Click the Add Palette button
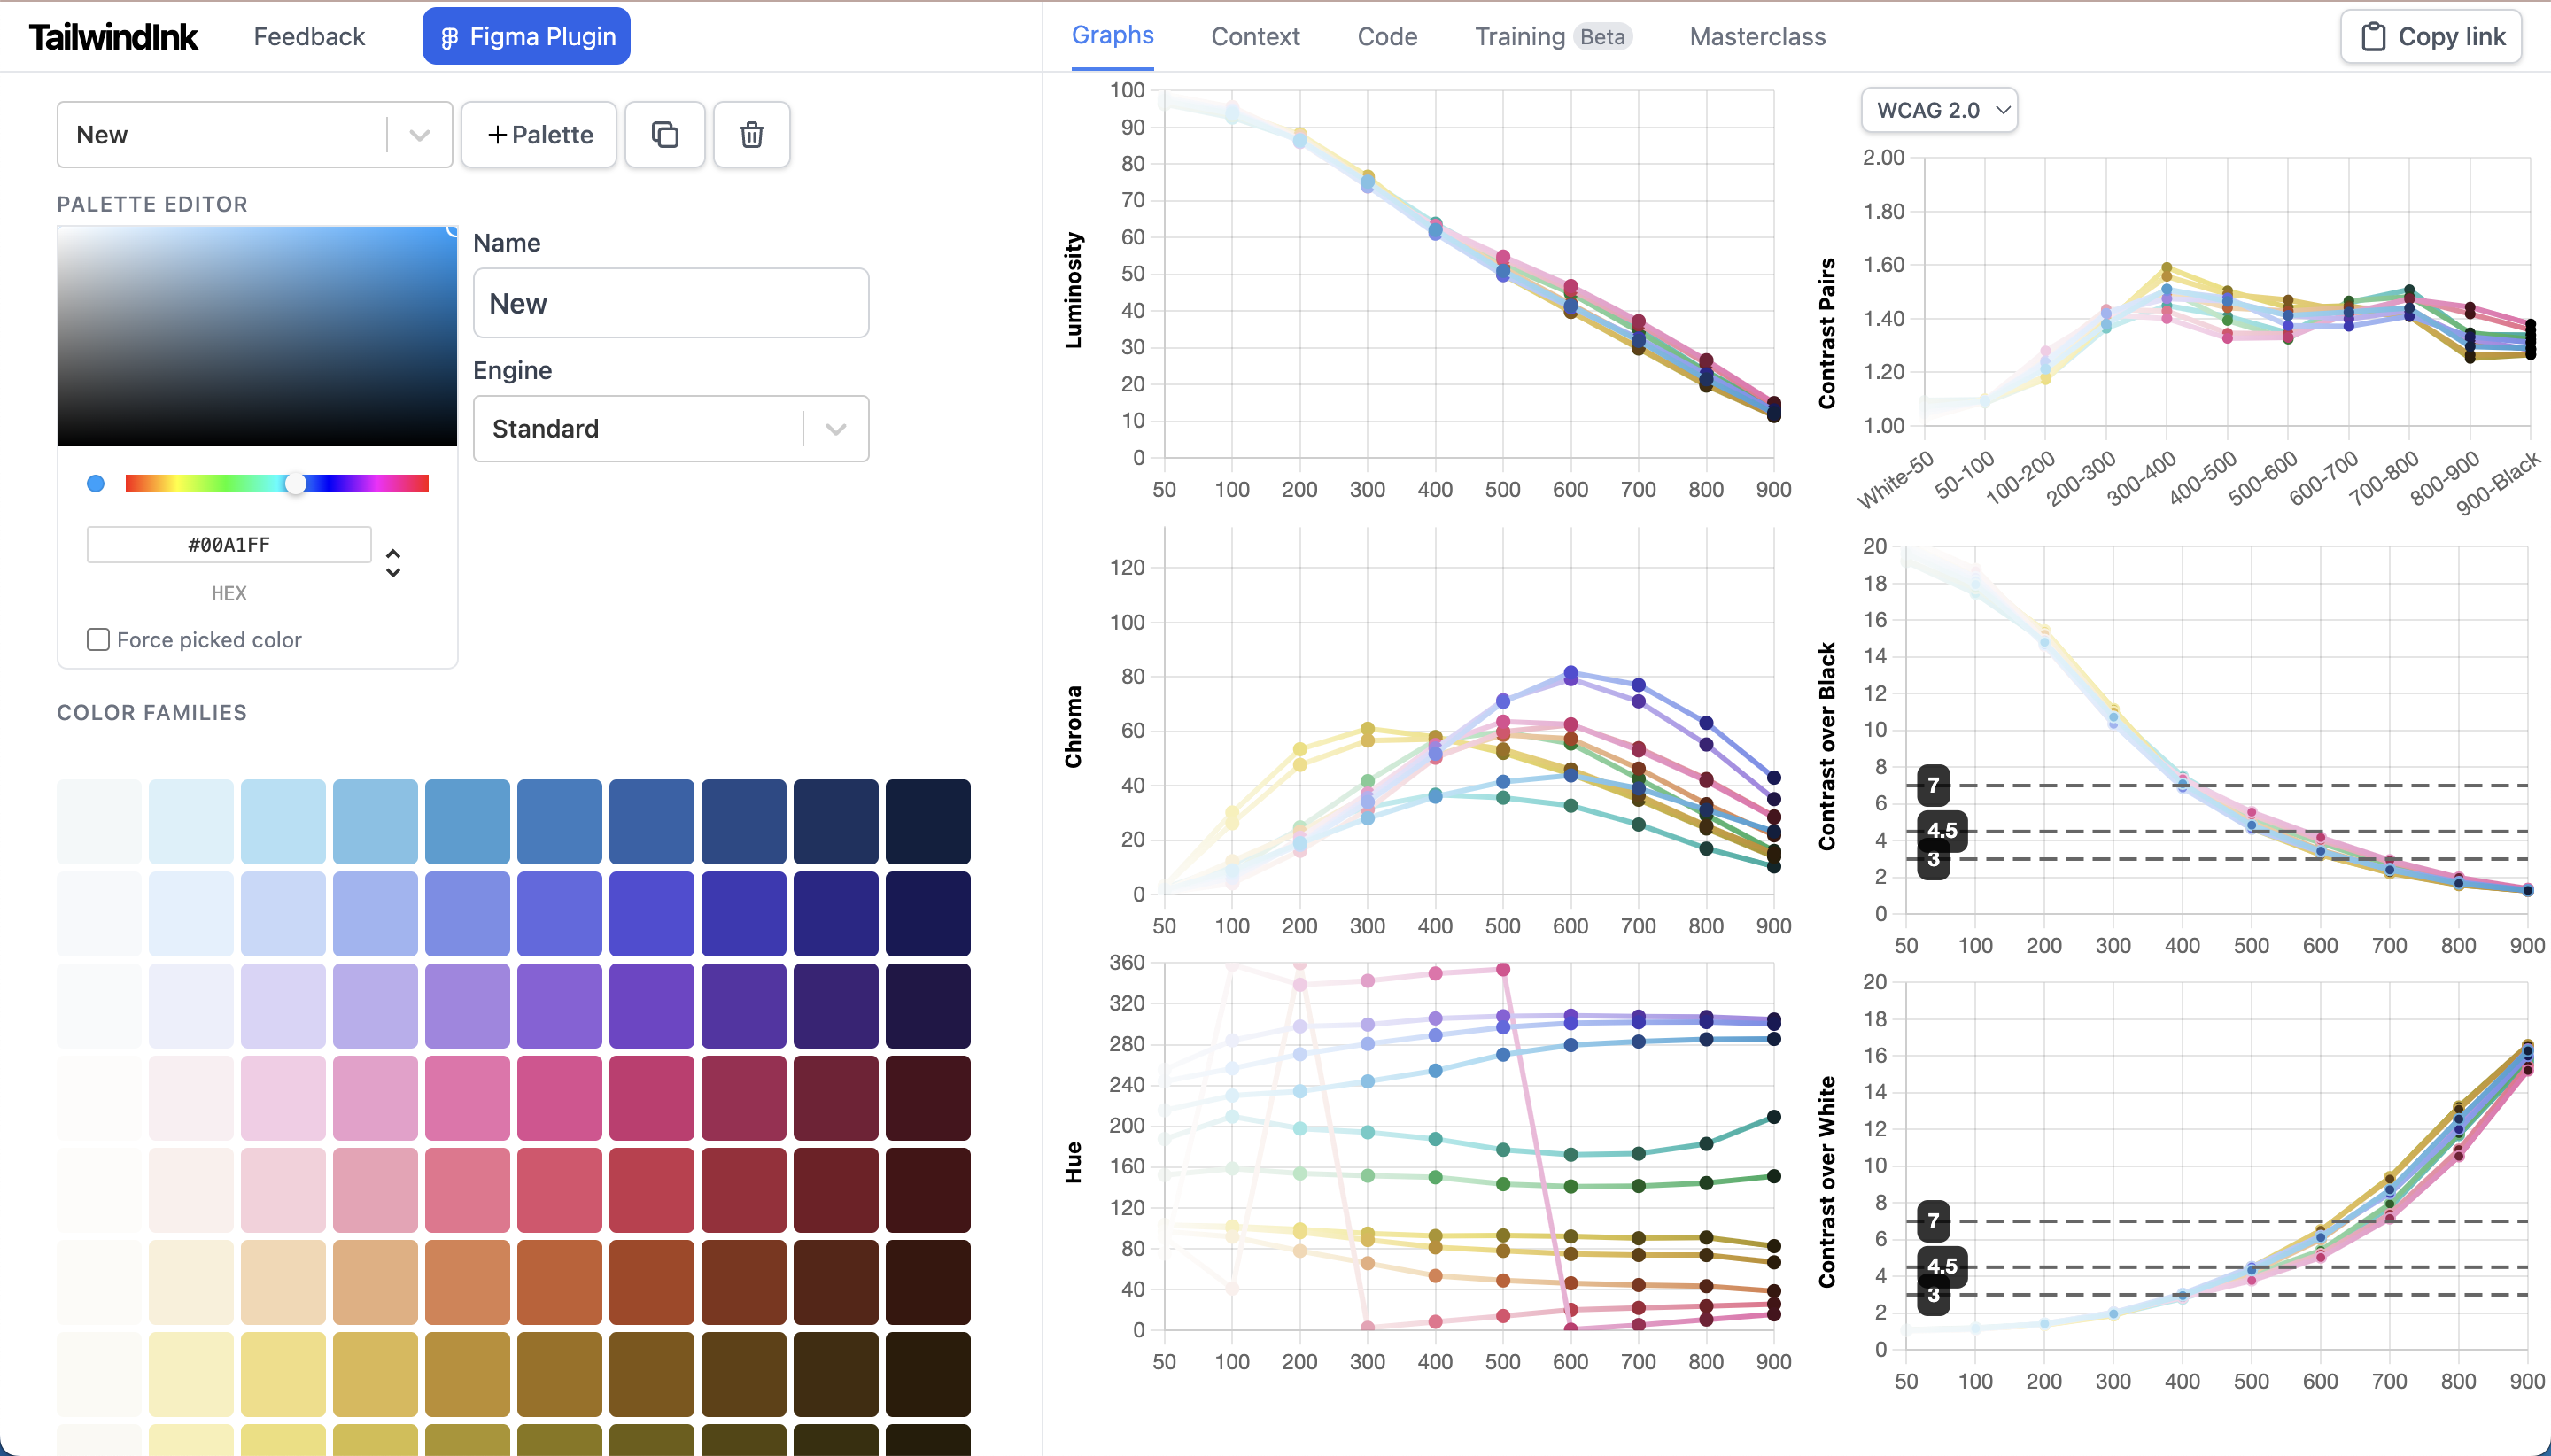Screen dimensions: 2551x1456 pos(539,135)
